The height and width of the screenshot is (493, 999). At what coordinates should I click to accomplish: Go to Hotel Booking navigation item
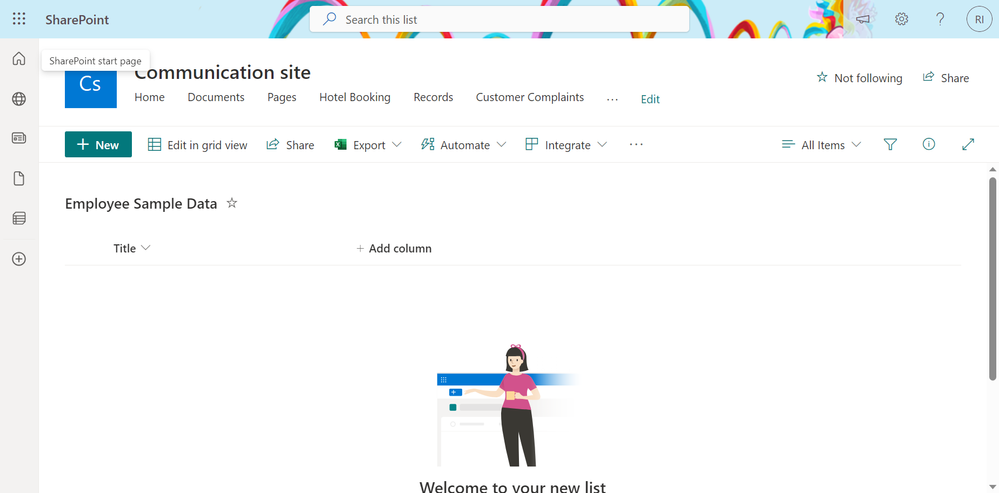coord(355,97)
